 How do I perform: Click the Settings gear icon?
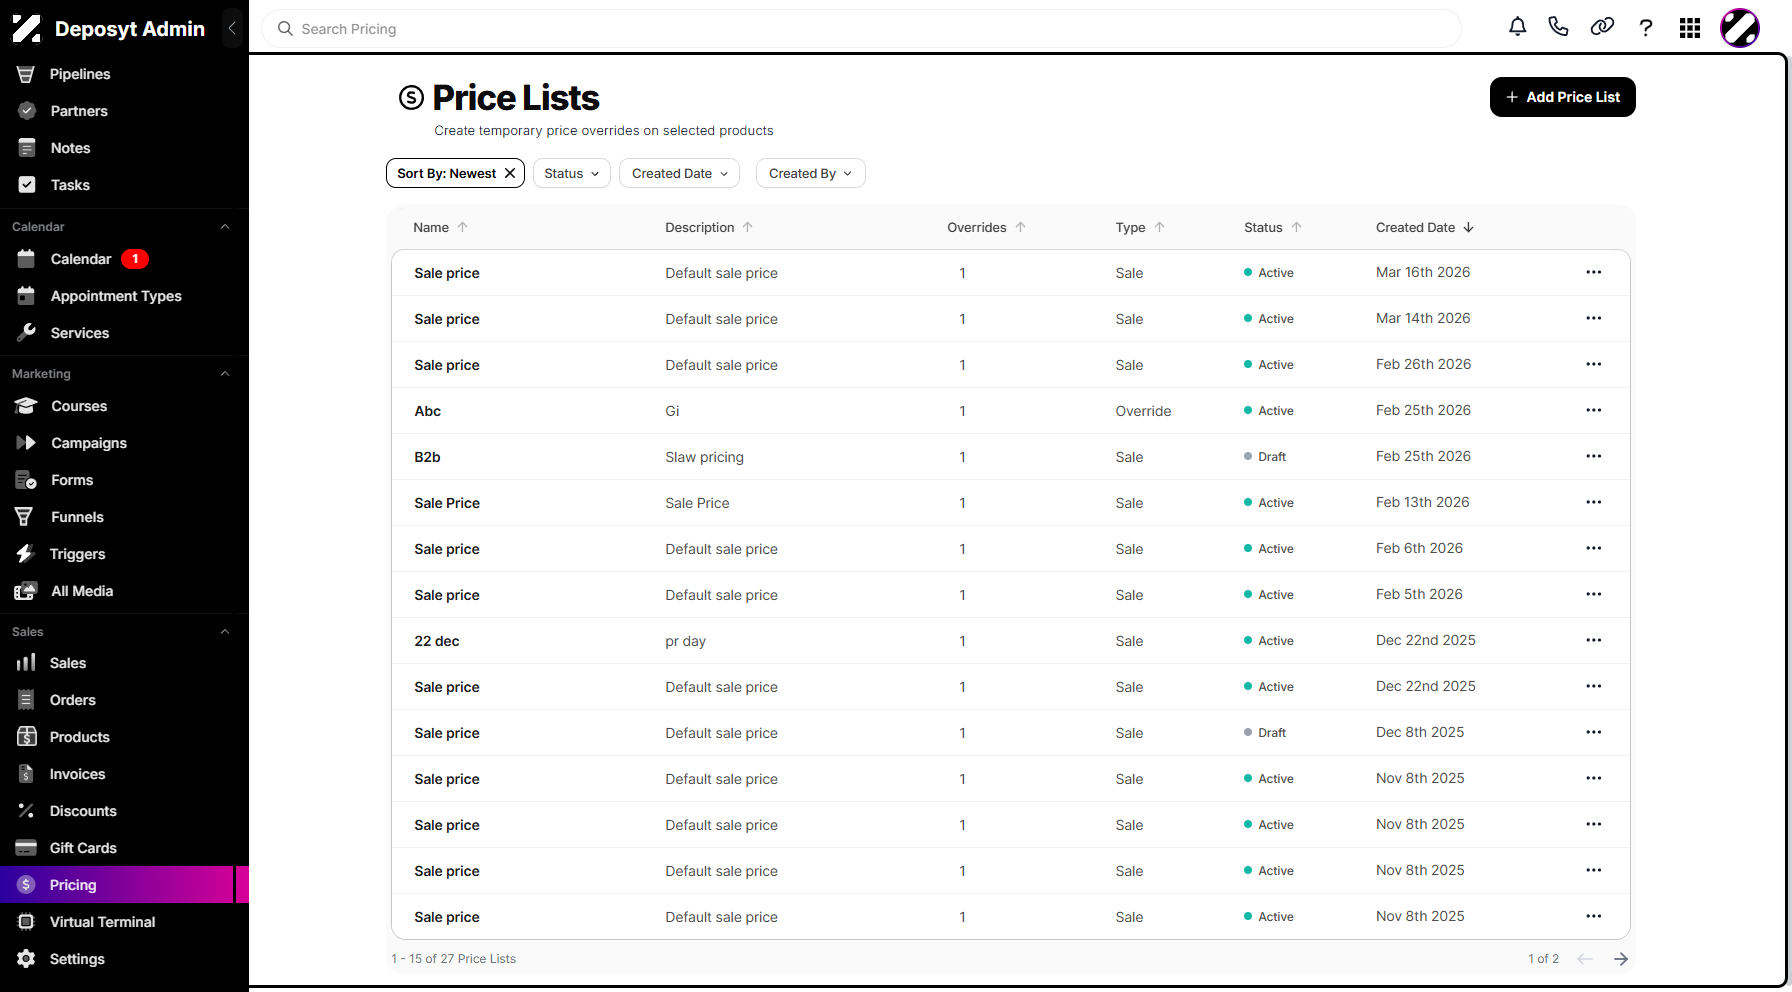26,959
